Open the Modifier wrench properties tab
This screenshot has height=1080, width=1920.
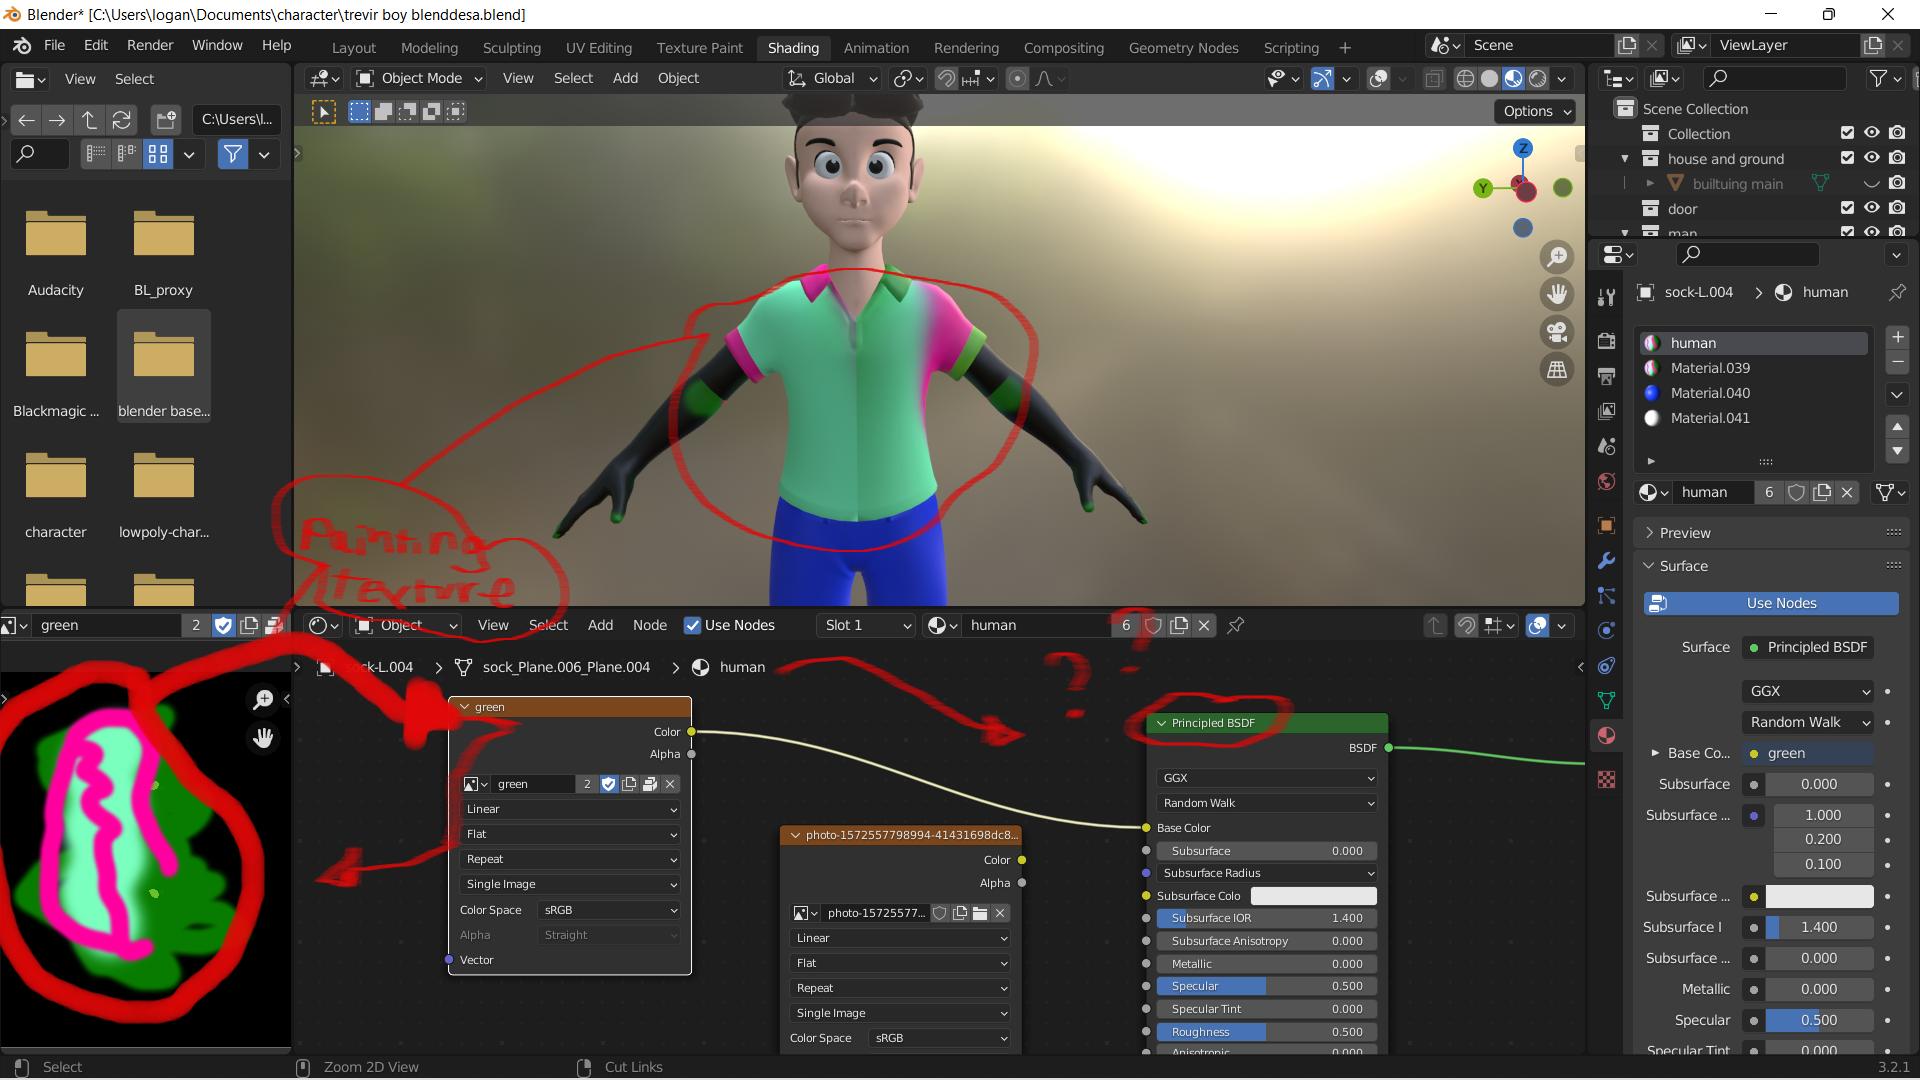pyautogui.click(x=1607, y=560)
